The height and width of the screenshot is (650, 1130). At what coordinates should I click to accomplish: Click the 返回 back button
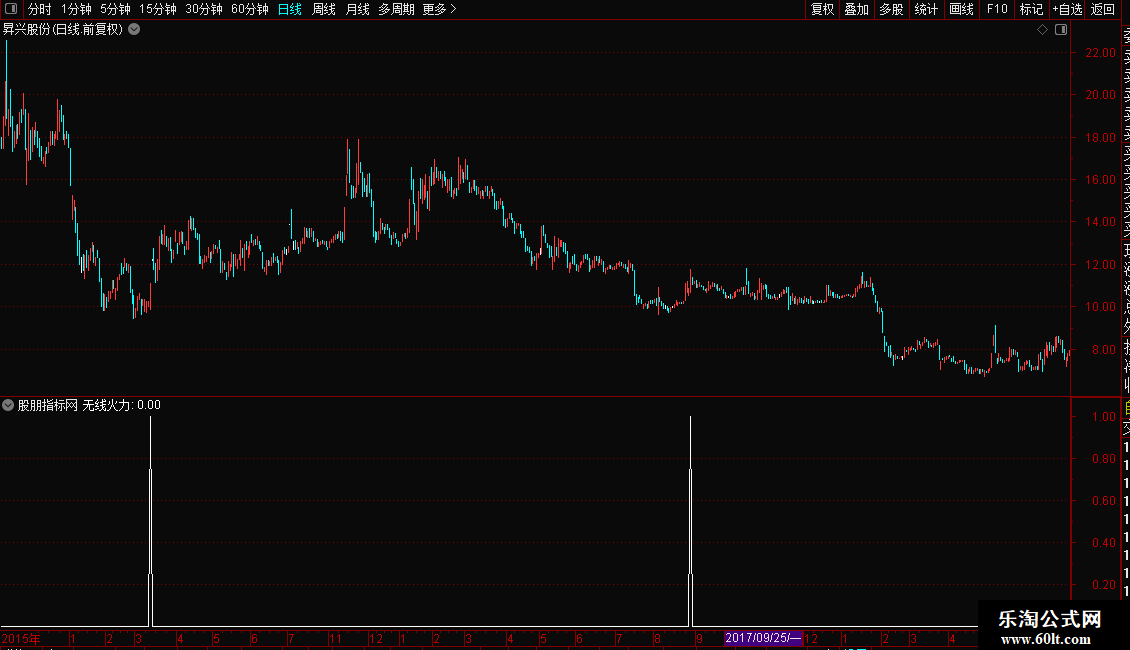(1103, 9)
